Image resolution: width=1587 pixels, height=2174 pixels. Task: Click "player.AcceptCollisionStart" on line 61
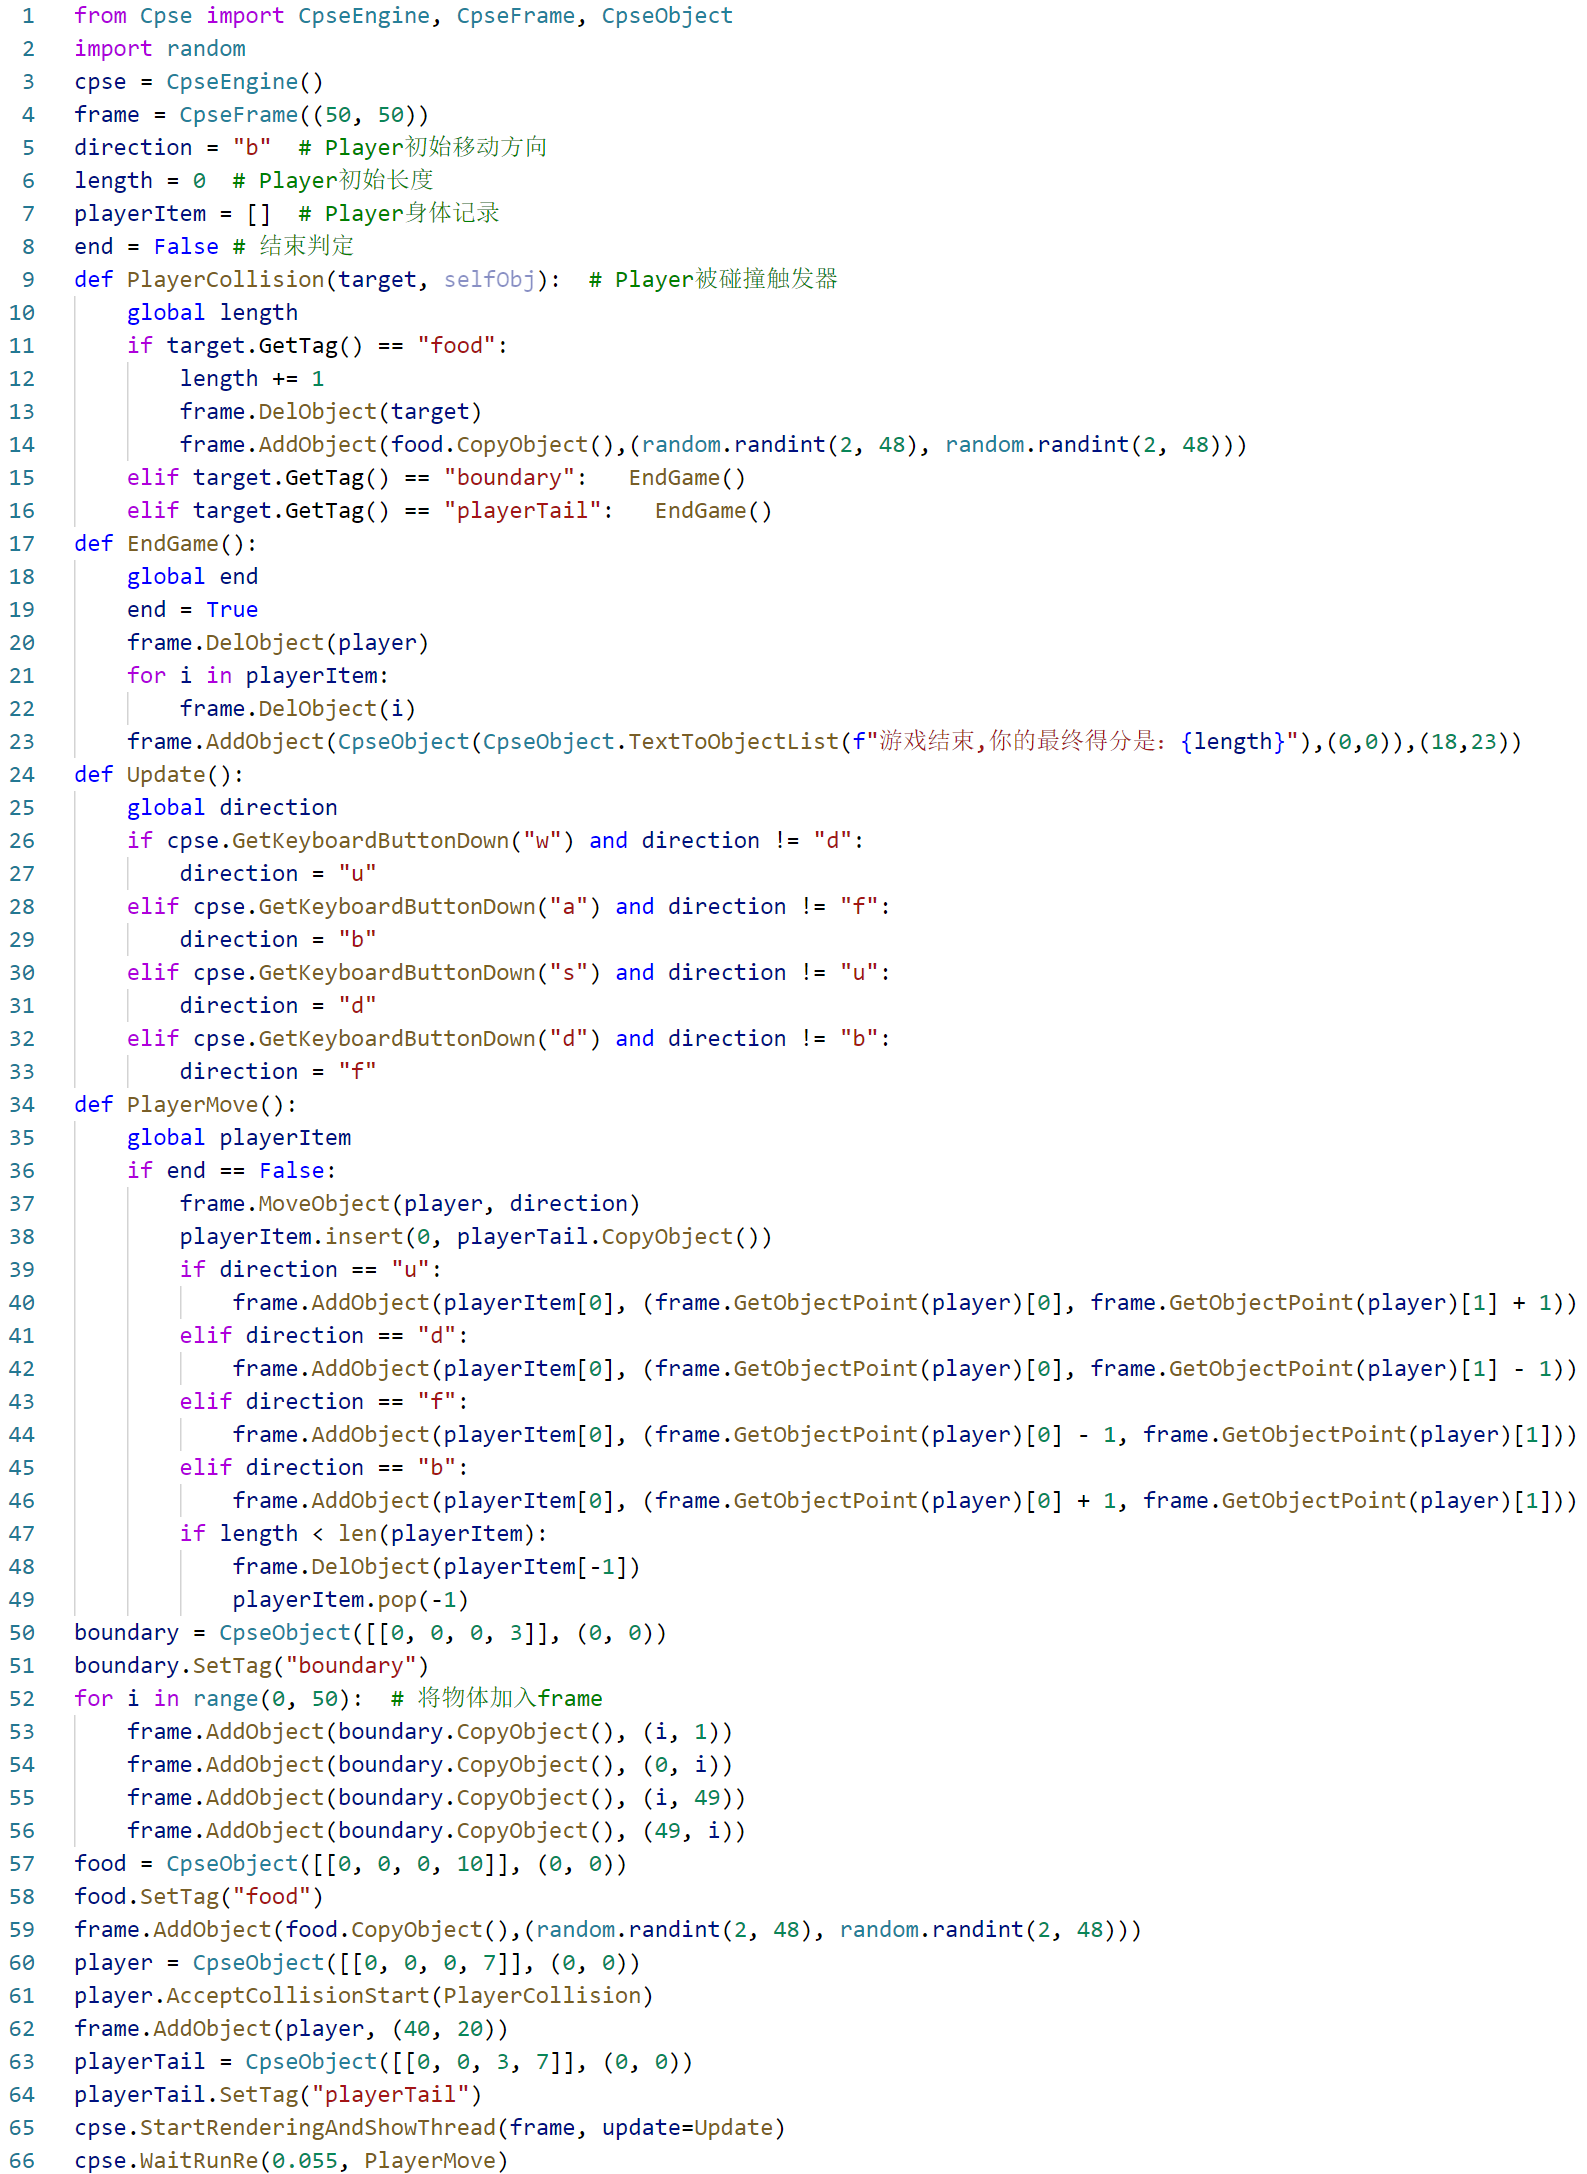tap(252, 1996)
